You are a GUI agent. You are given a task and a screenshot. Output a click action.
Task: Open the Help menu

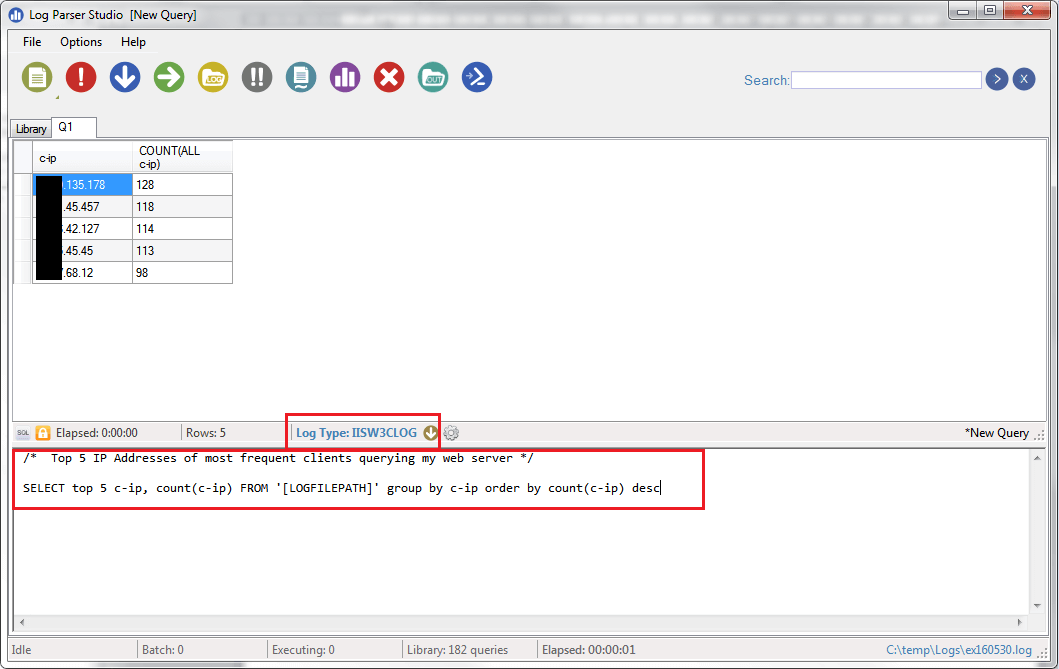coord(133,42)
